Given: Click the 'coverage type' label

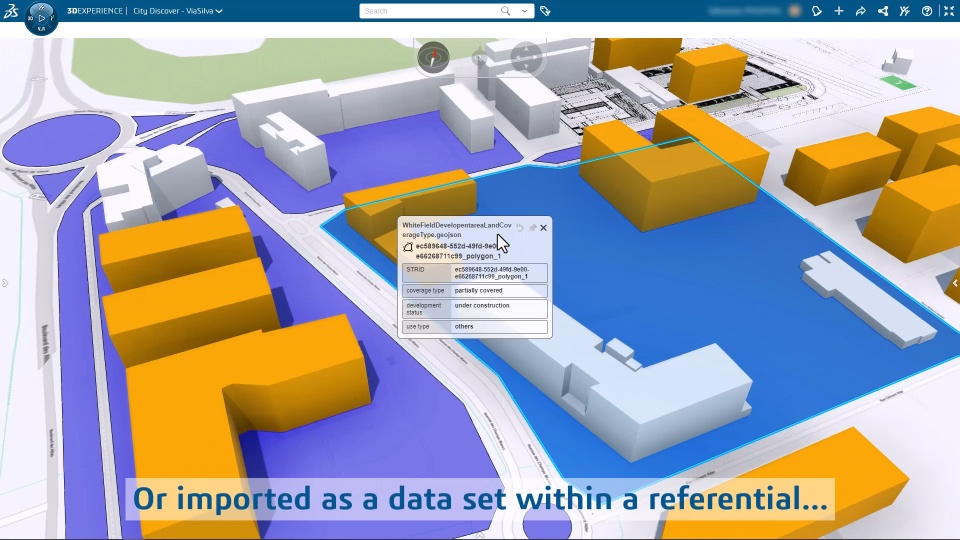Looking at the screenshot, I should coord(426,291).
